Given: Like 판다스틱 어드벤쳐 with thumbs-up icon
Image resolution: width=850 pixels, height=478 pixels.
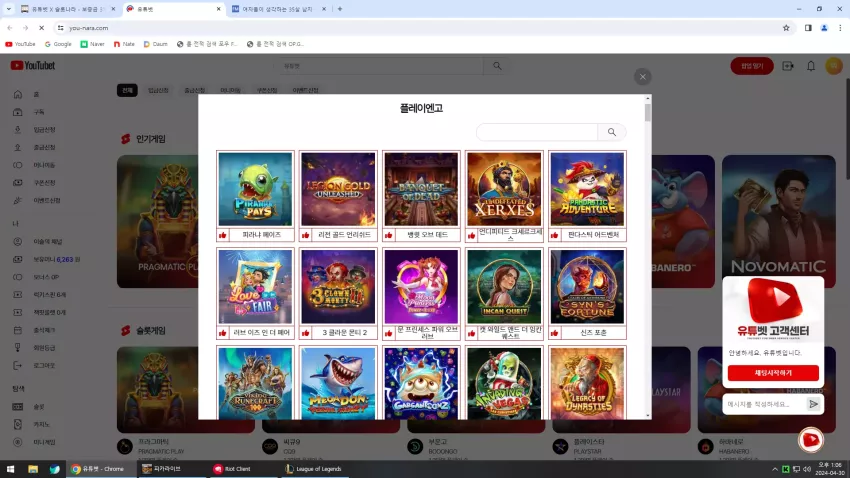Looking at the screenshot, I should [555, 235].
